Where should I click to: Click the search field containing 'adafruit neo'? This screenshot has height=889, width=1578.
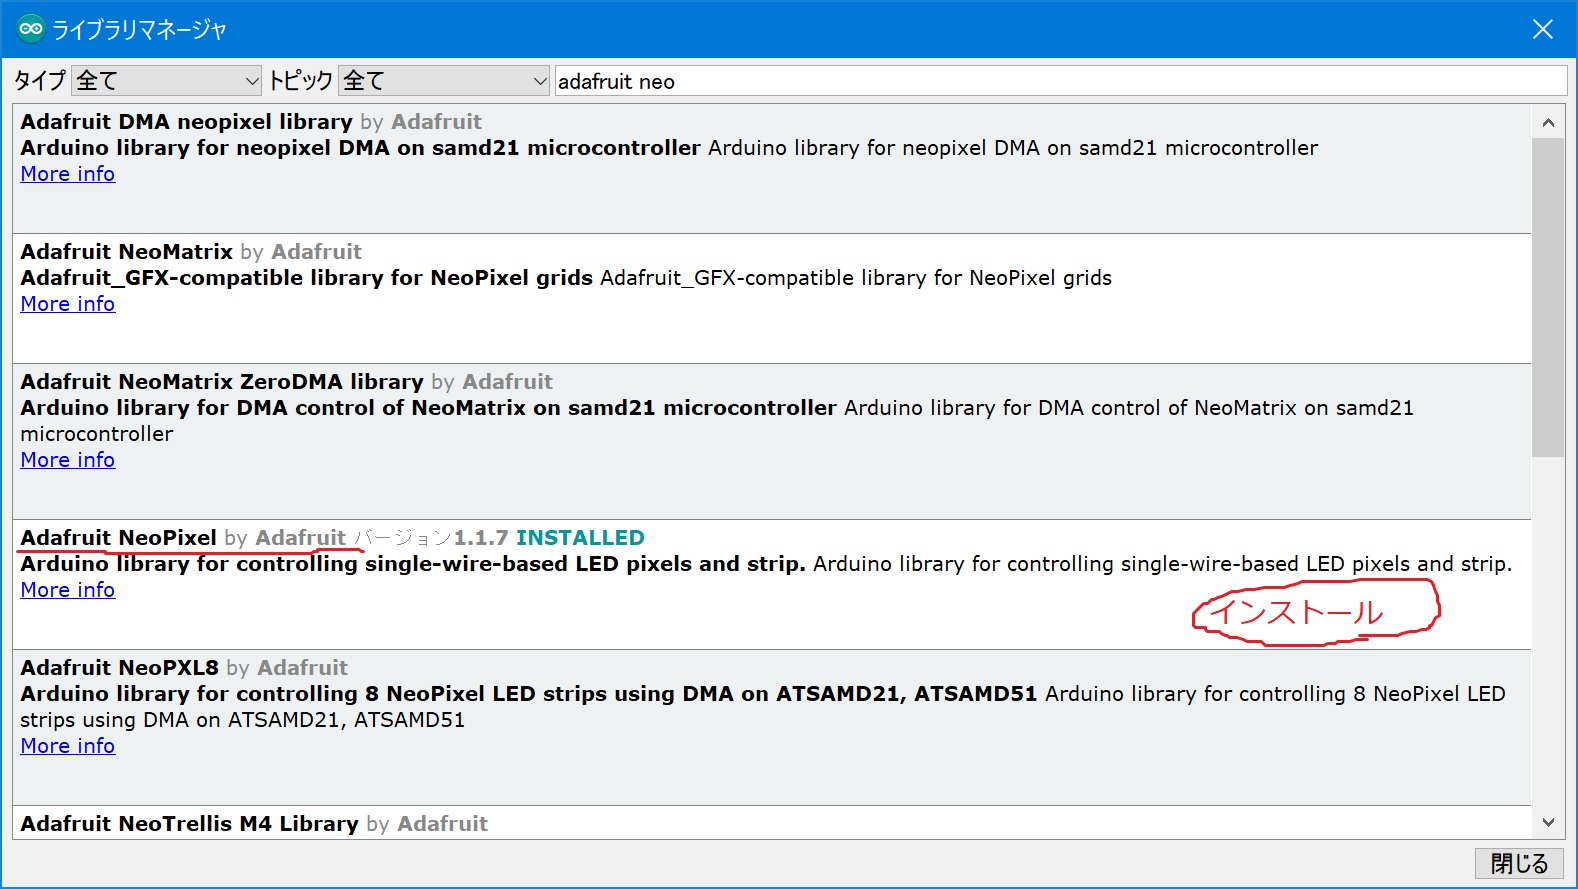tap(1060, 81)
